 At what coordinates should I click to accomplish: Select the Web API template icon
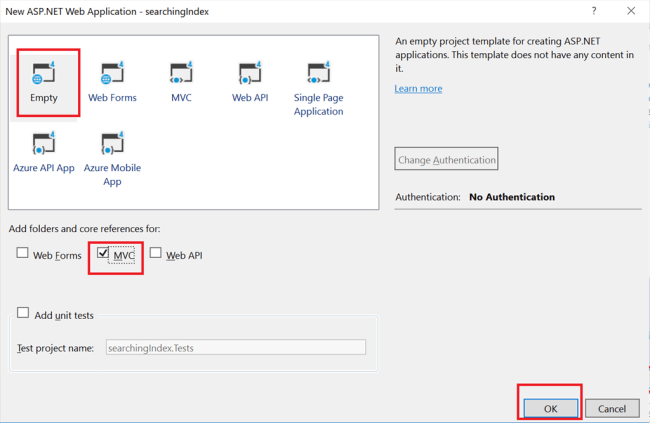pyautogui.click(x=250, y=73)
